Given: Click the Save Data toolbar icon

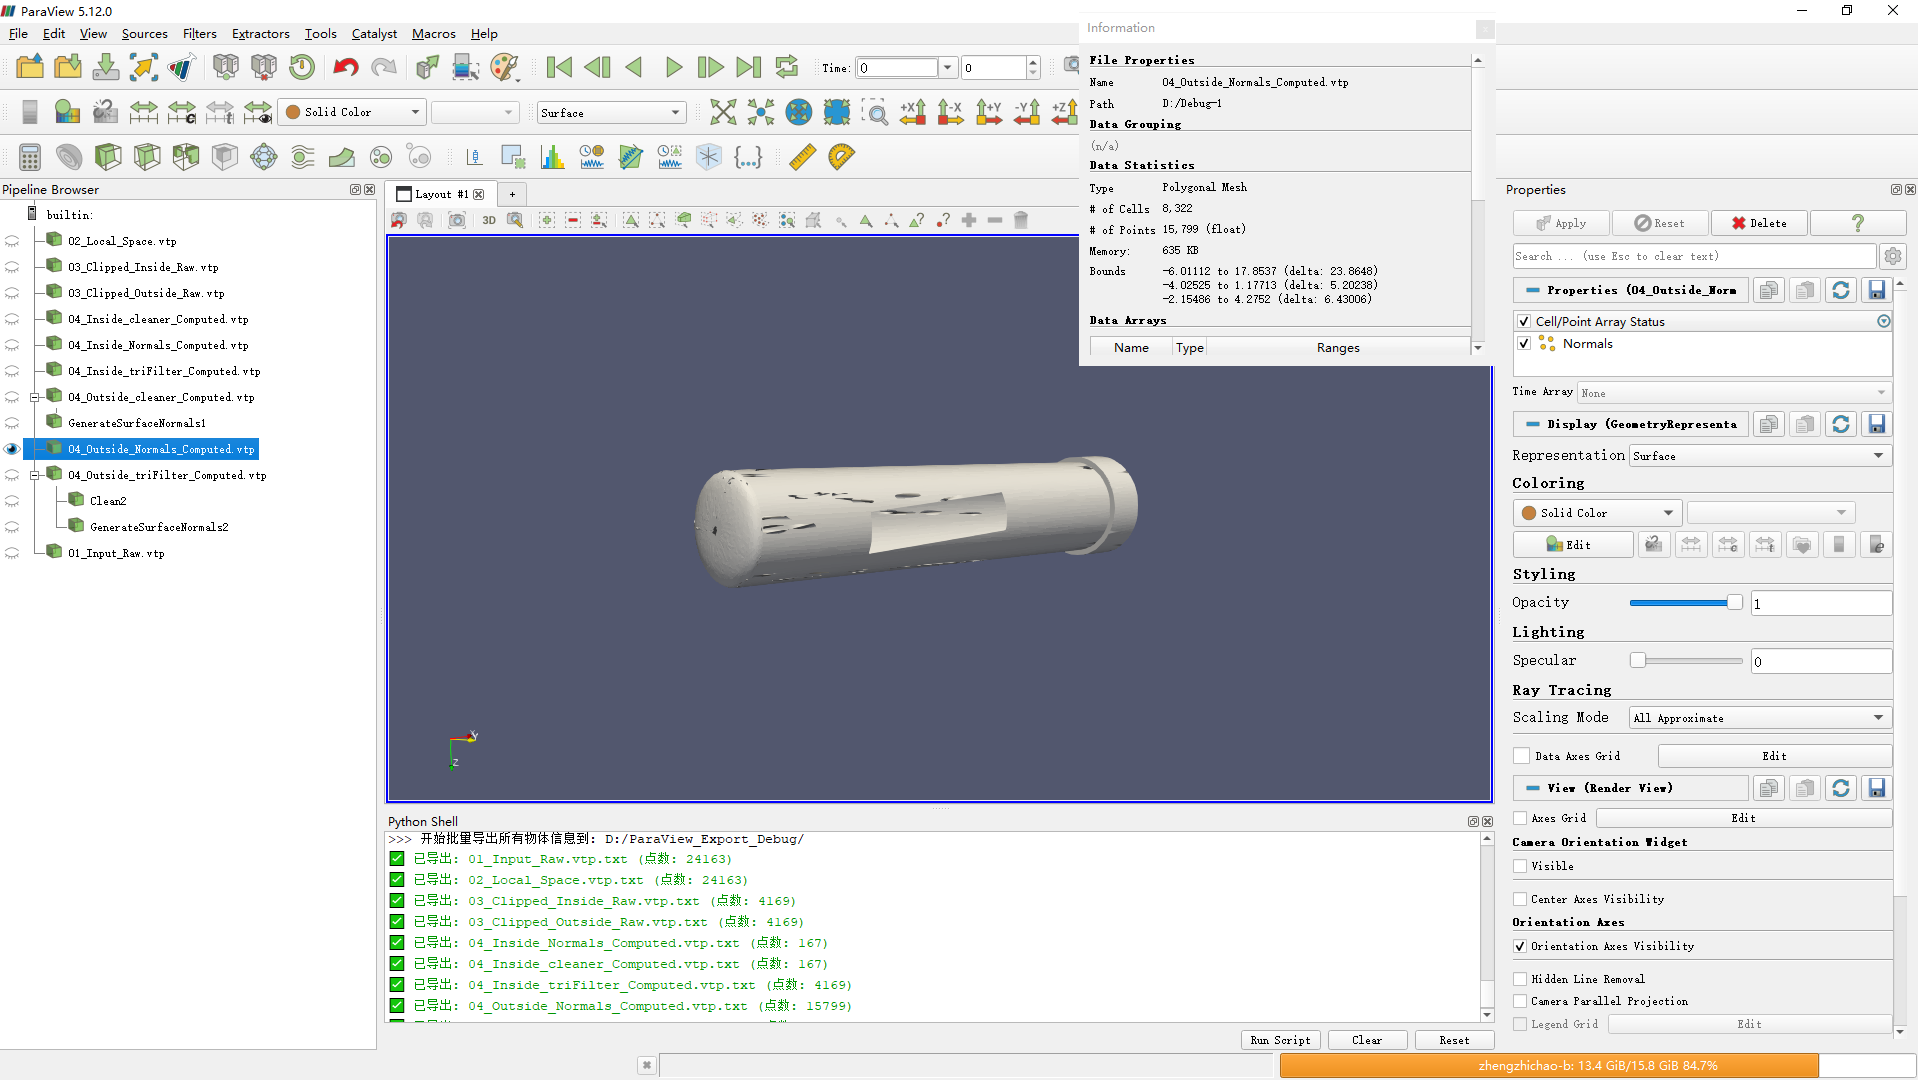Looking at the screenshot, I should (x=105, y=68).
